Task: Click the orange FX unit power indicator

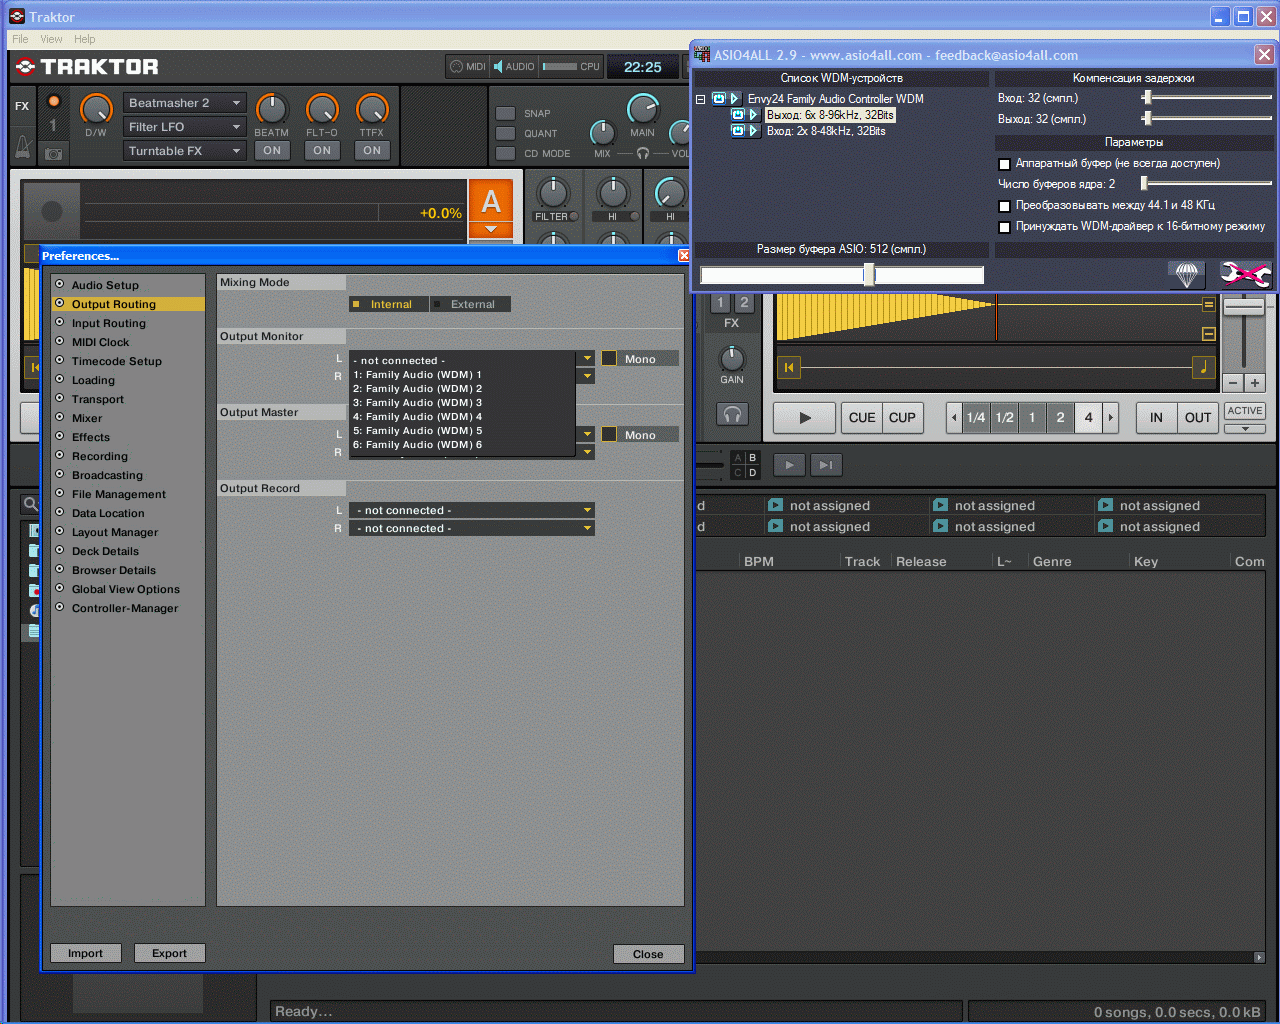Action: [53, 101]
